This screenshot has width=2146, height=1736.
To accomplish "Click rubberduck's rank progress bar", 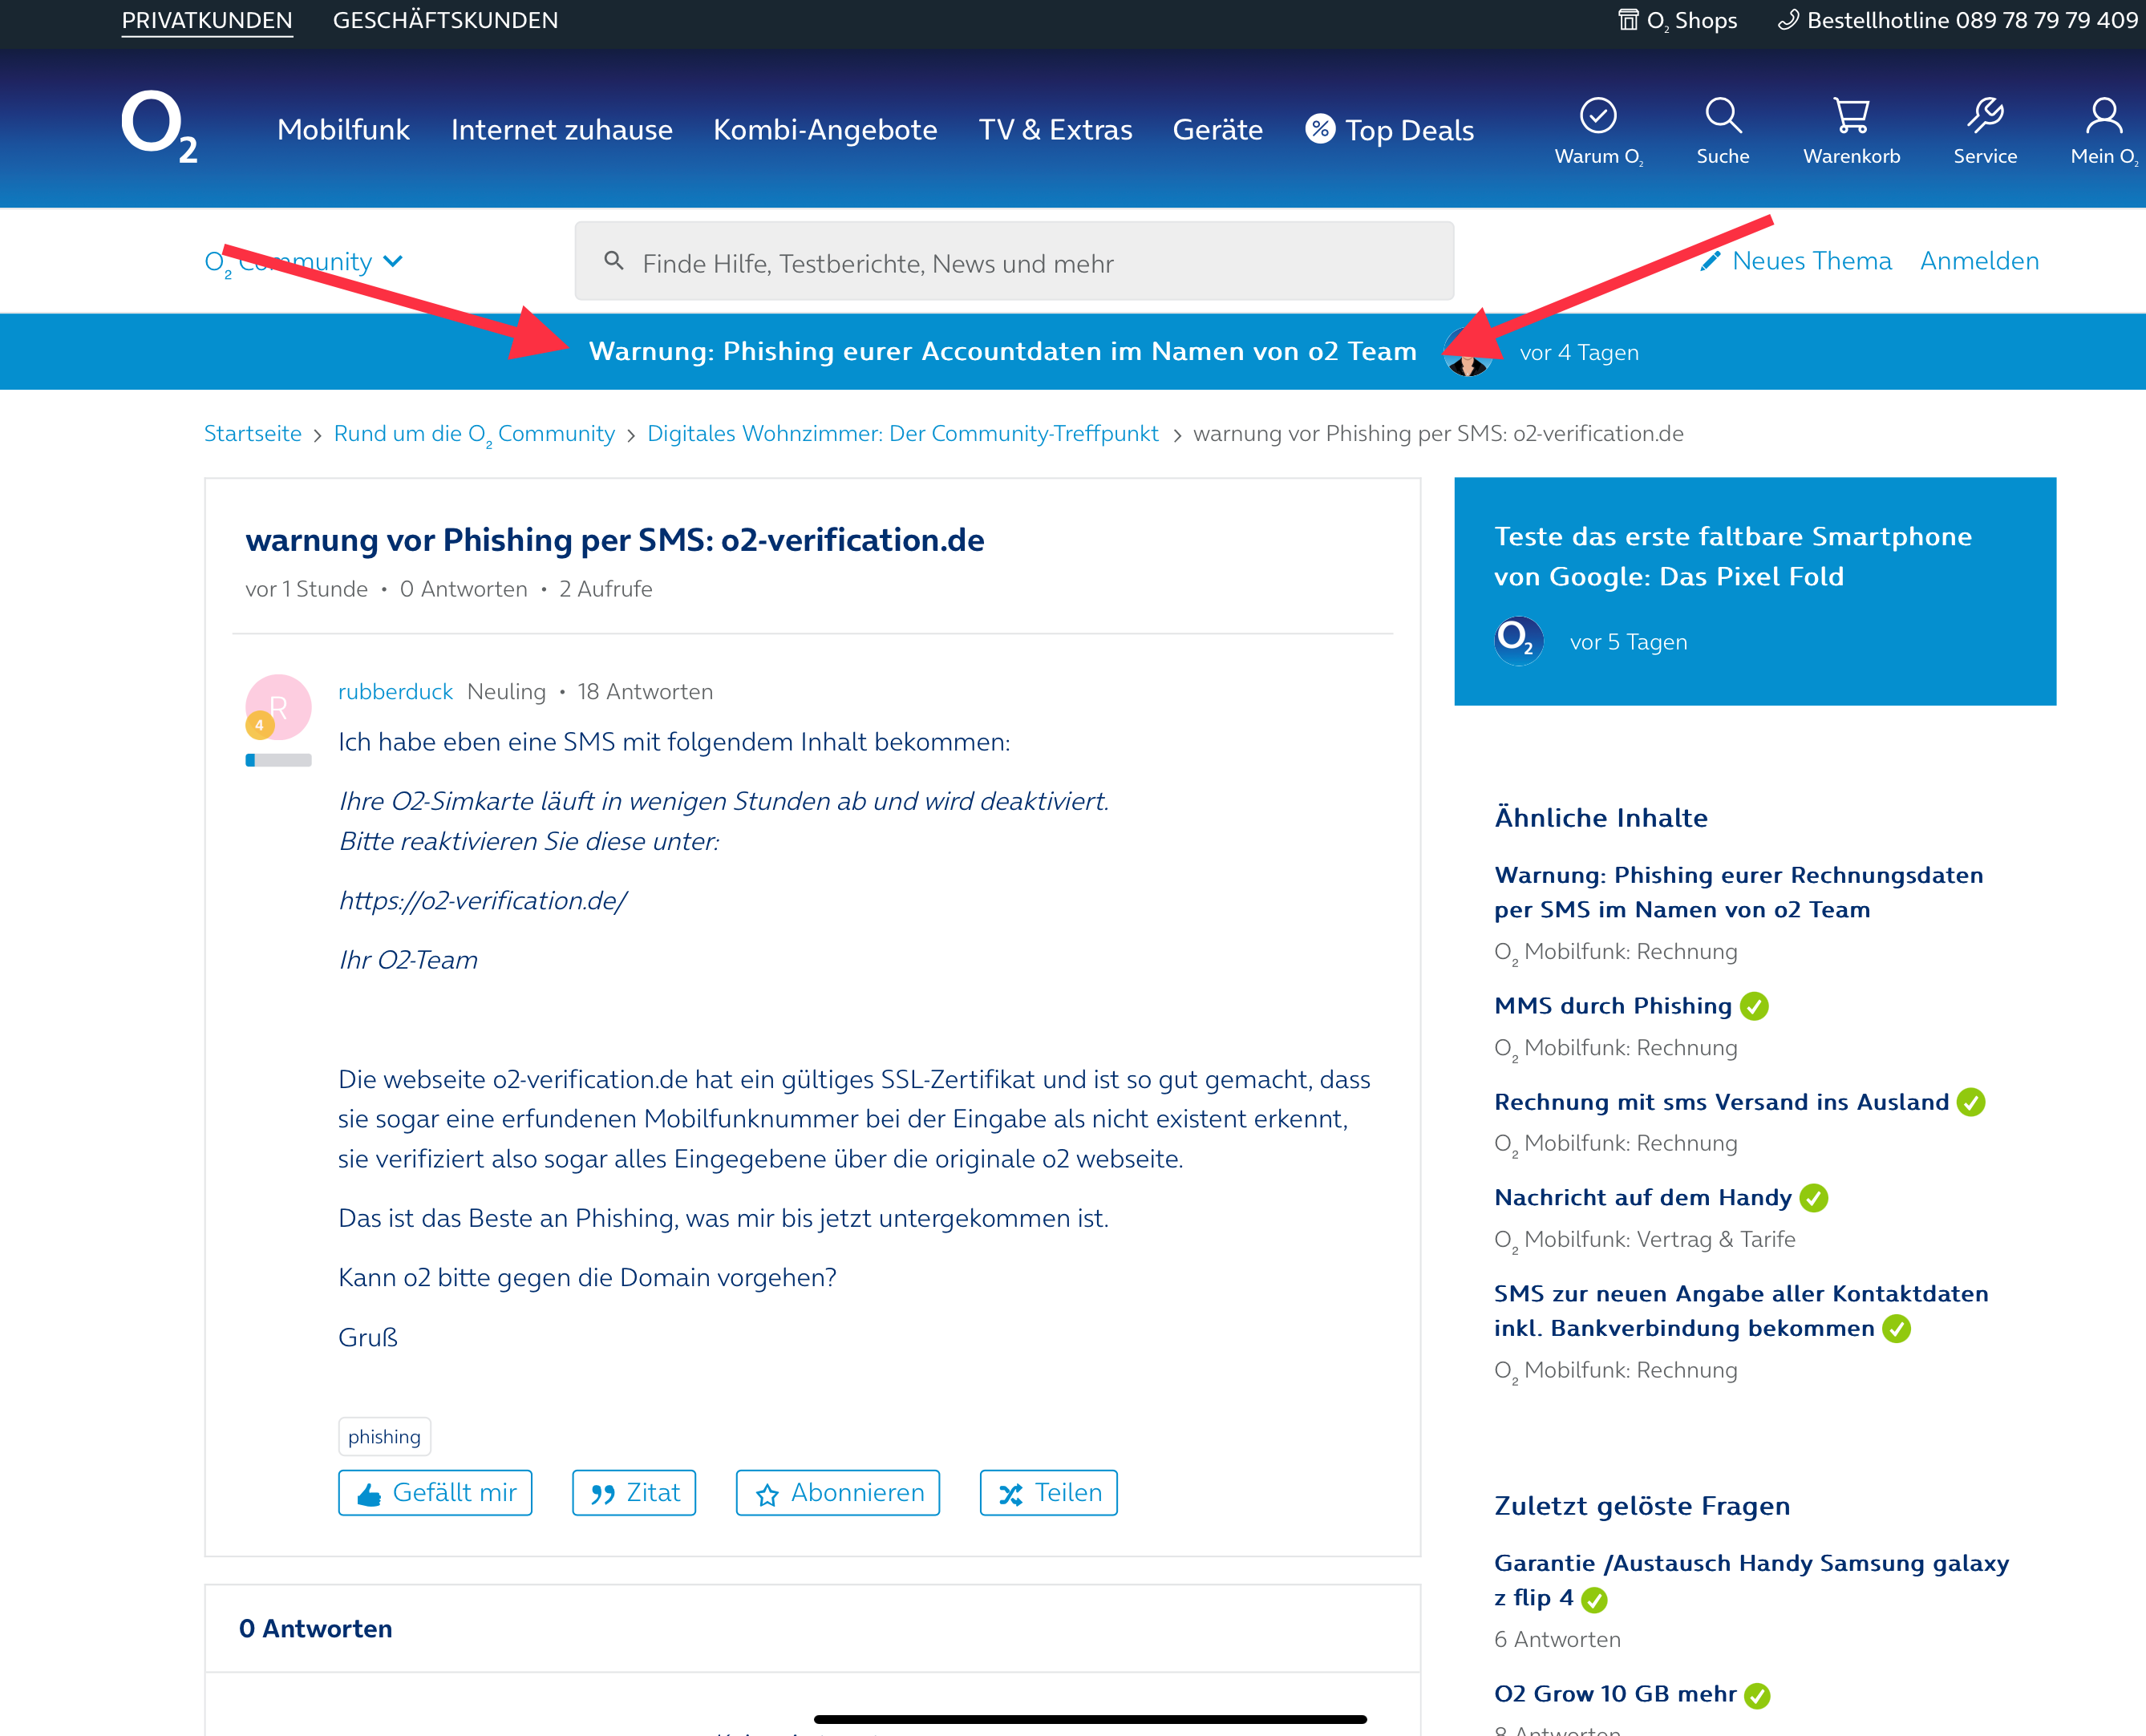I will tap(279, 760).
